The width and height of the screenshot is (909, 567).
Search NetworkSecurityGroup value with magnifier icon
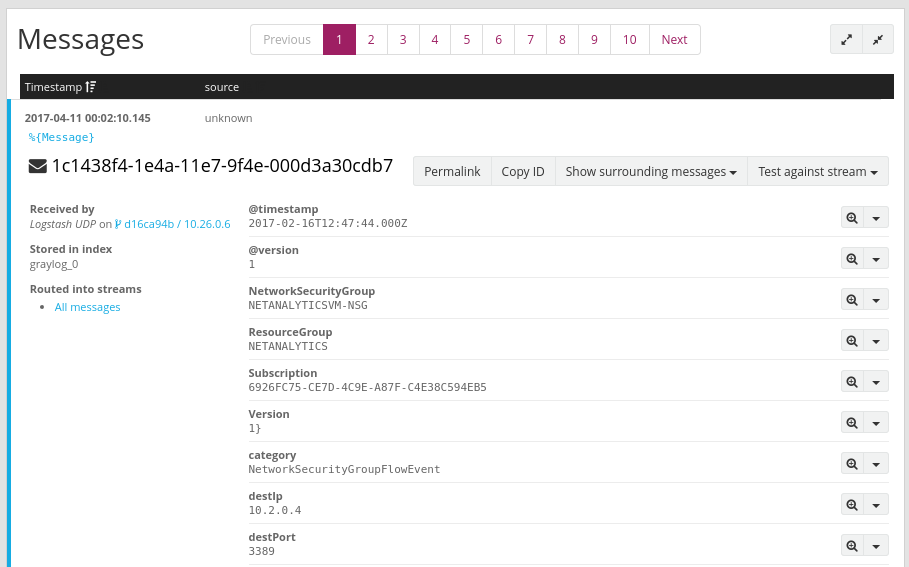pyautogui.click(x=852, y=300)
